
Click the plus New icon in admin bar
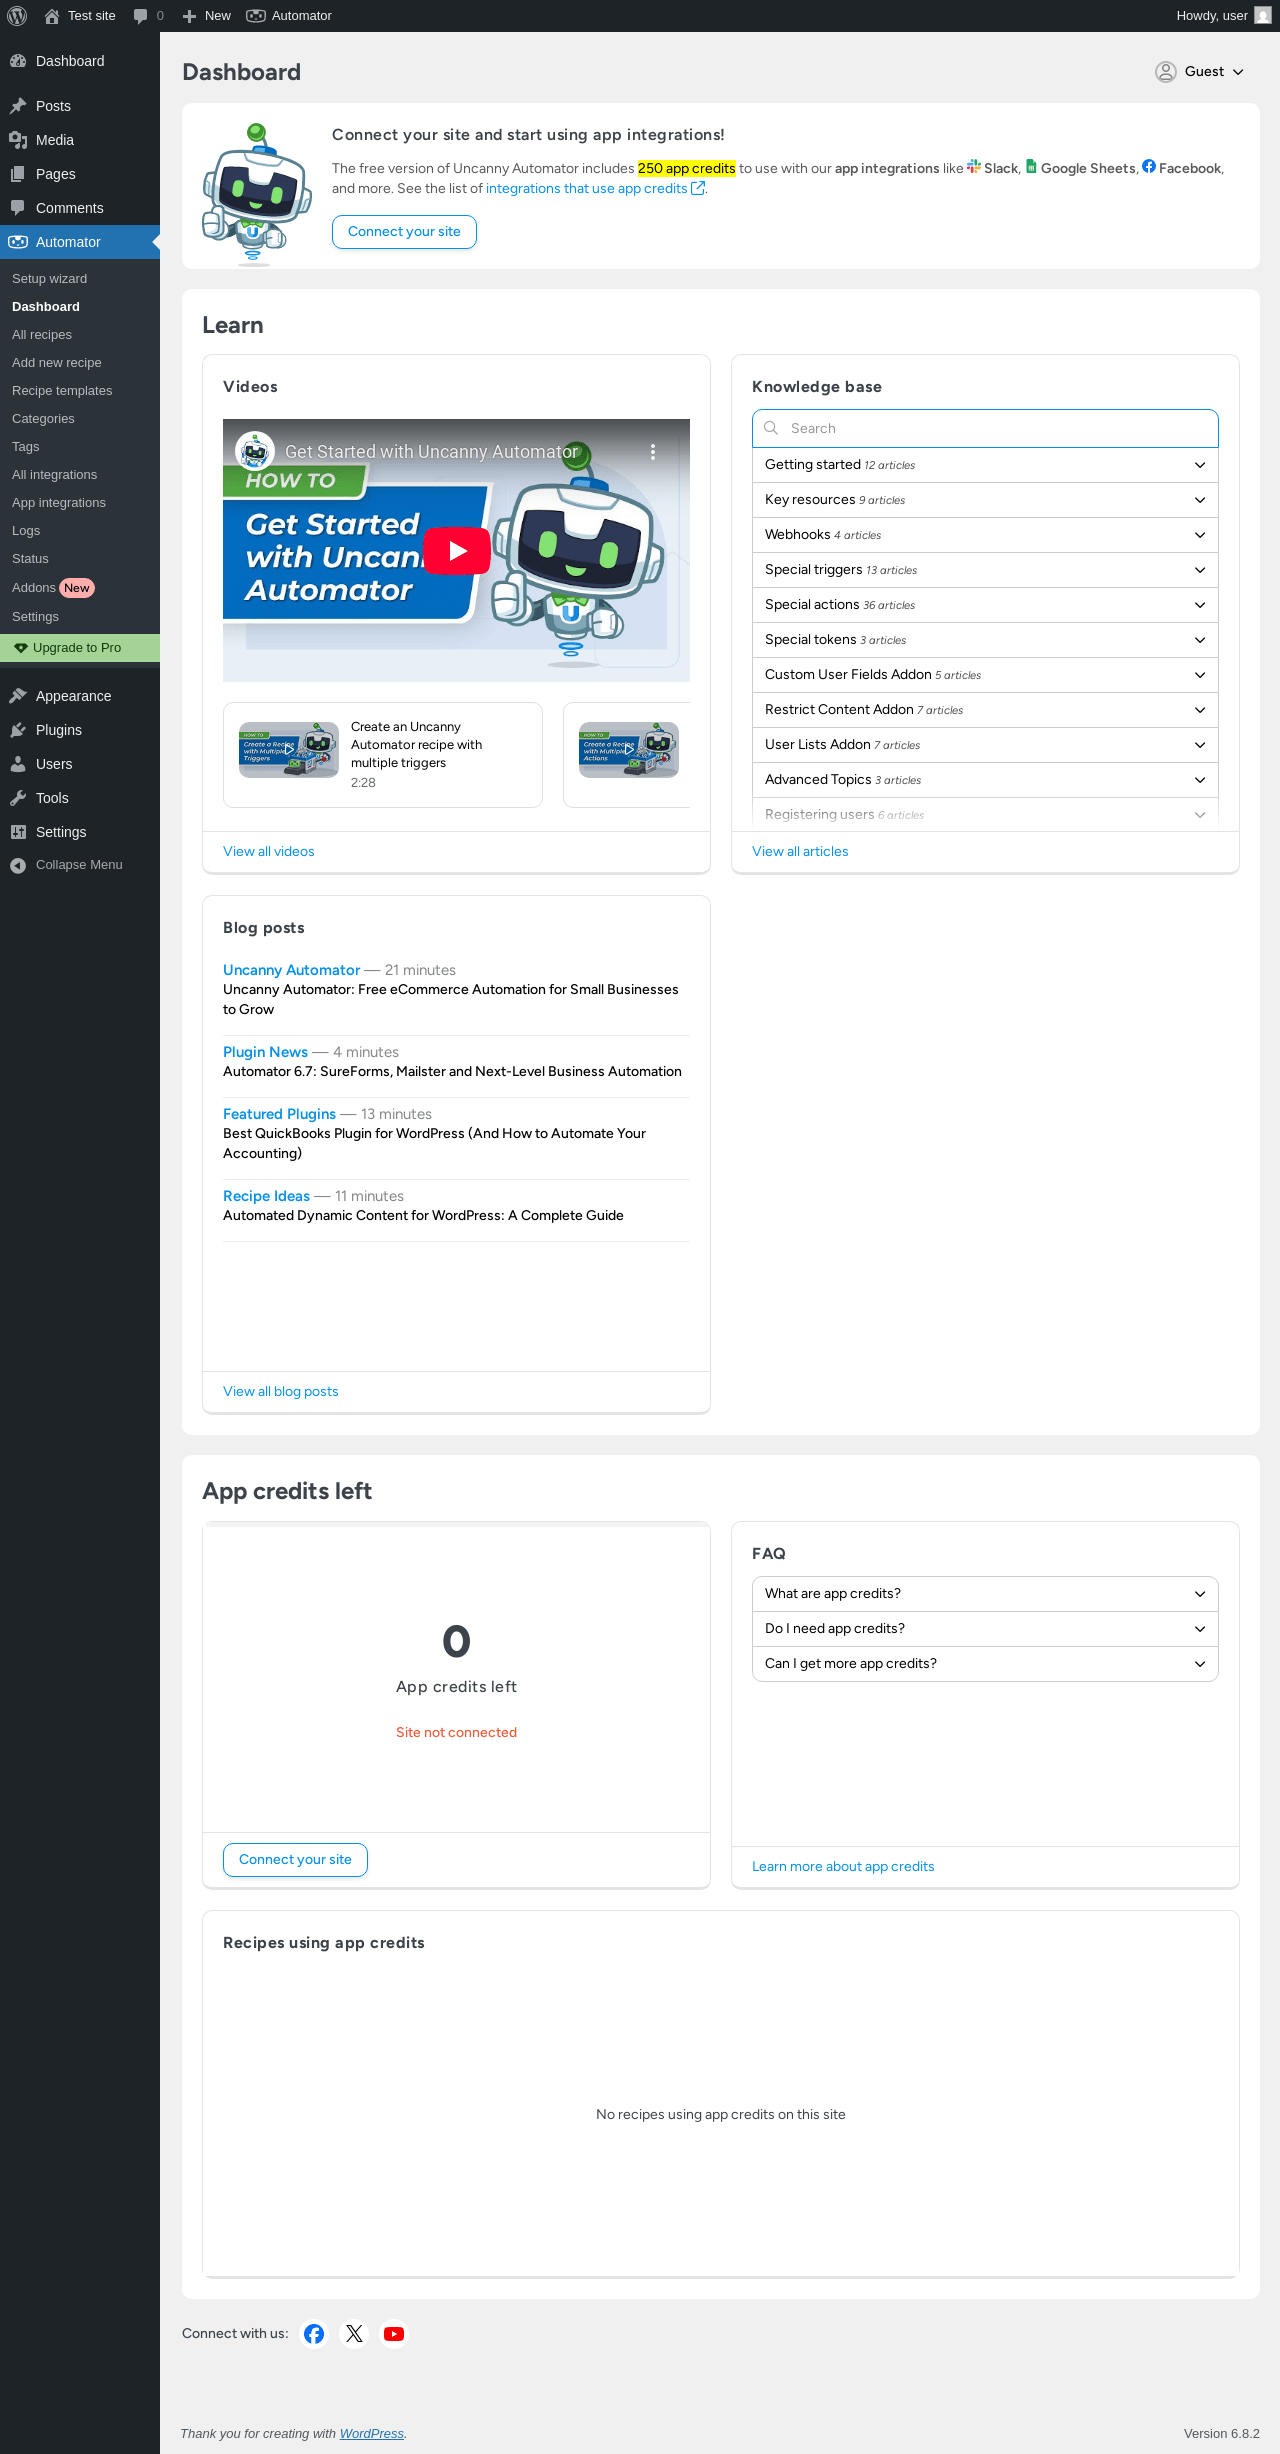(x=189, y=16)
